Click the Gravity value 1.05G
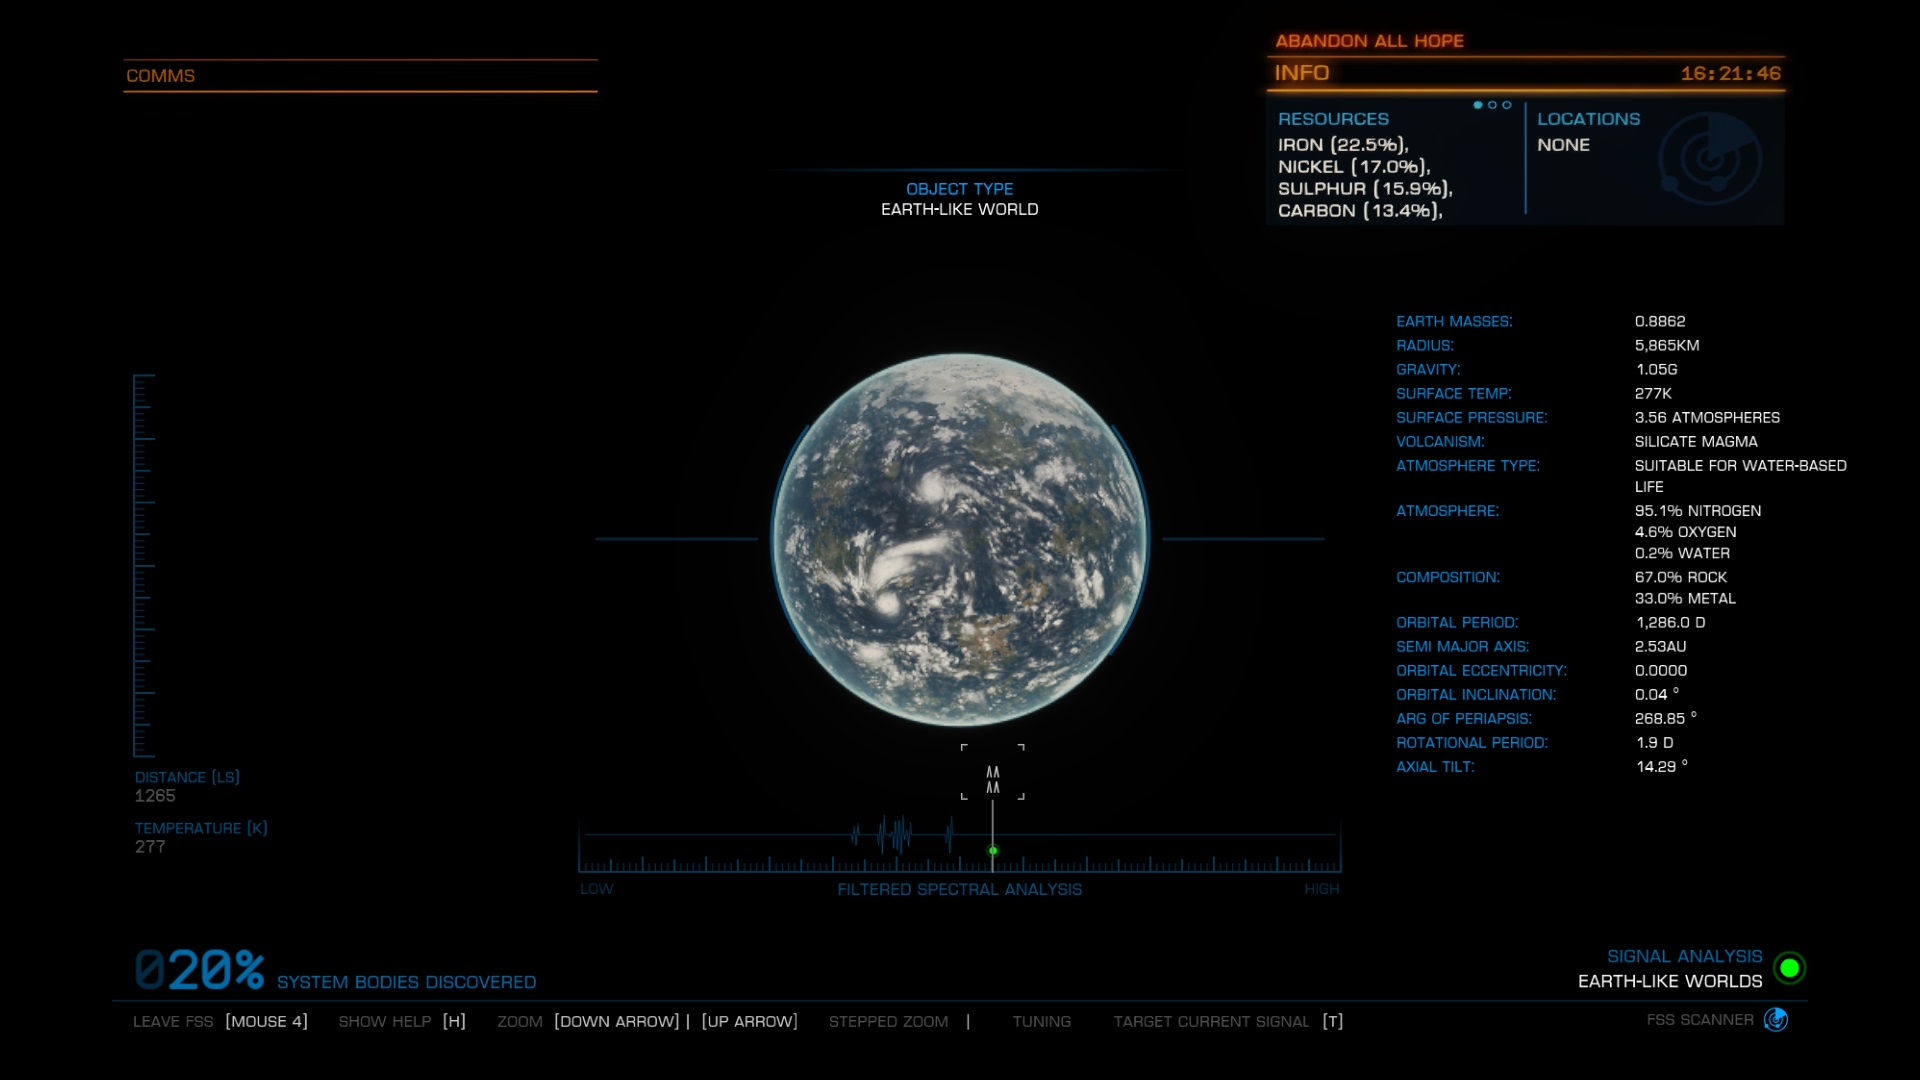1920x1080 pixels. [1656, 369]
